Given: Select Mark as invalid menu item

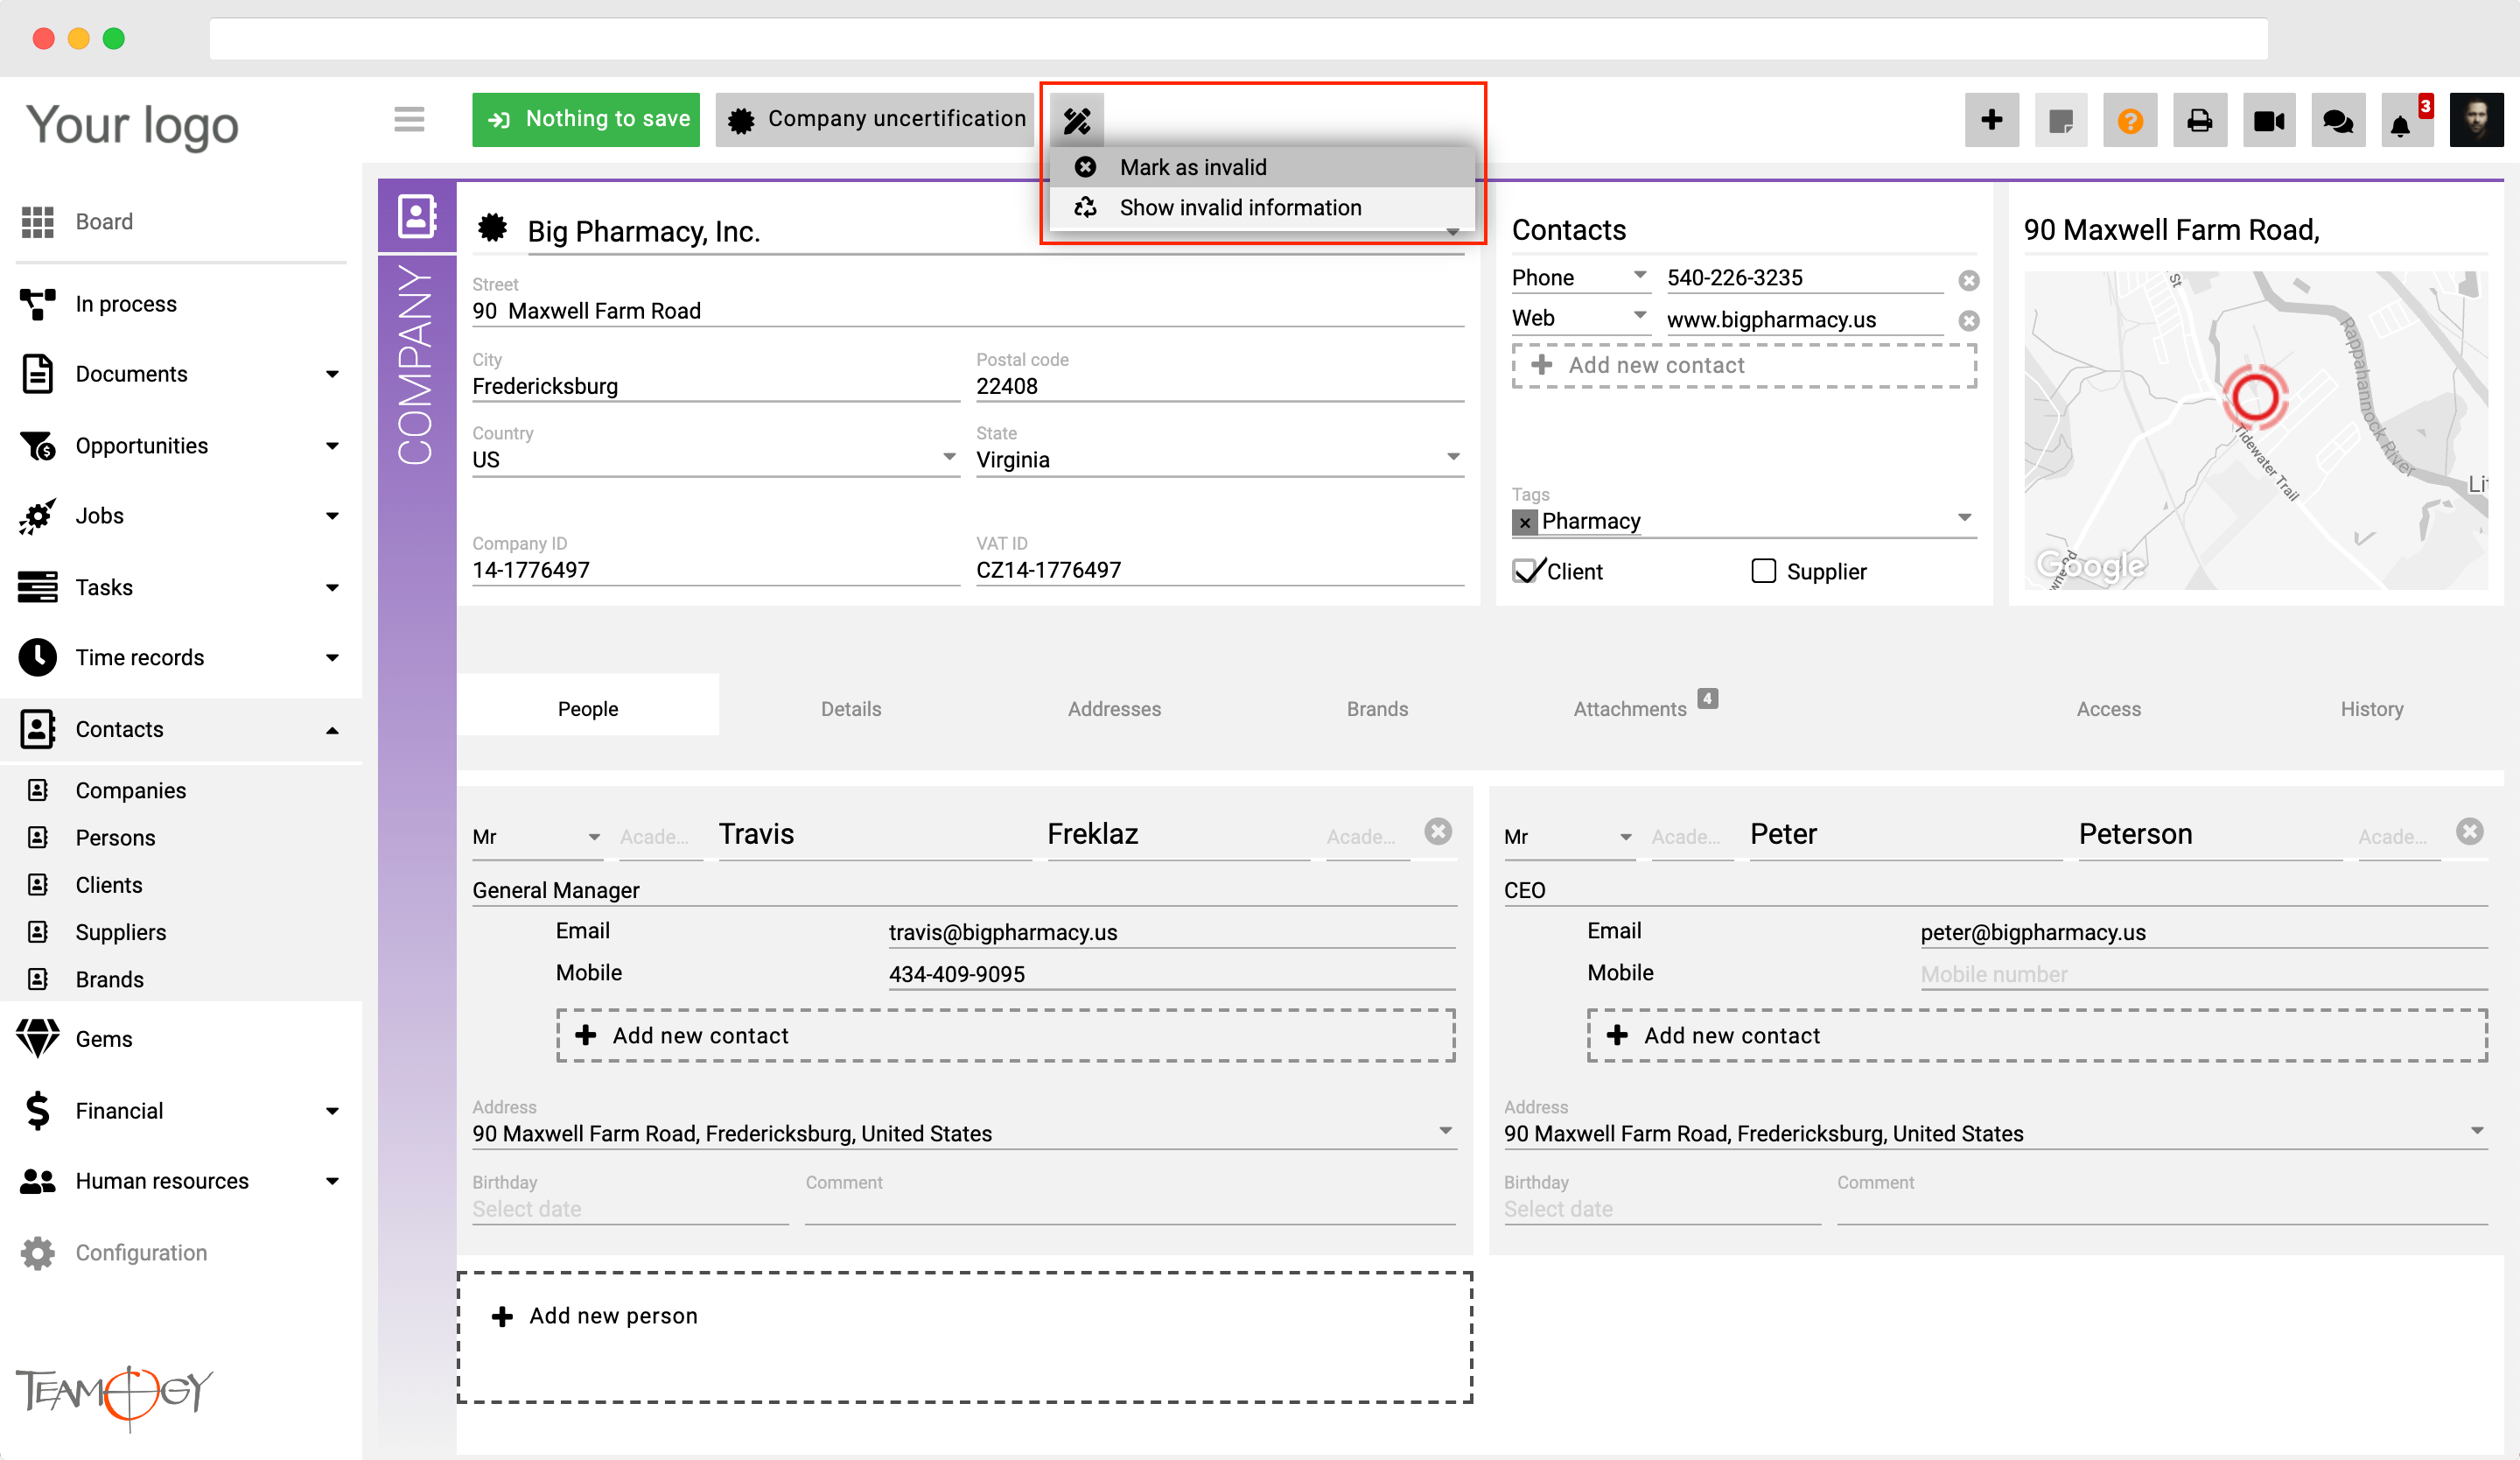Looking at the screenshot, I should 1262,167.
